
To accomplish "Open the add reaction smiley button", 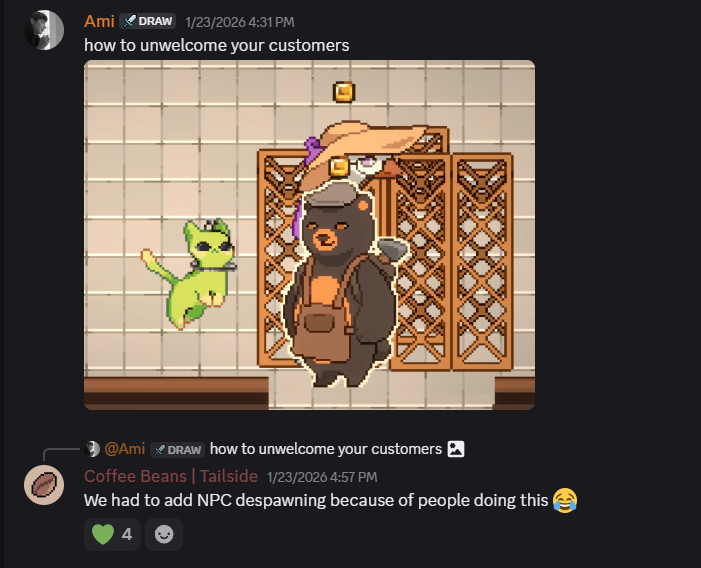I will click(164, 534).
